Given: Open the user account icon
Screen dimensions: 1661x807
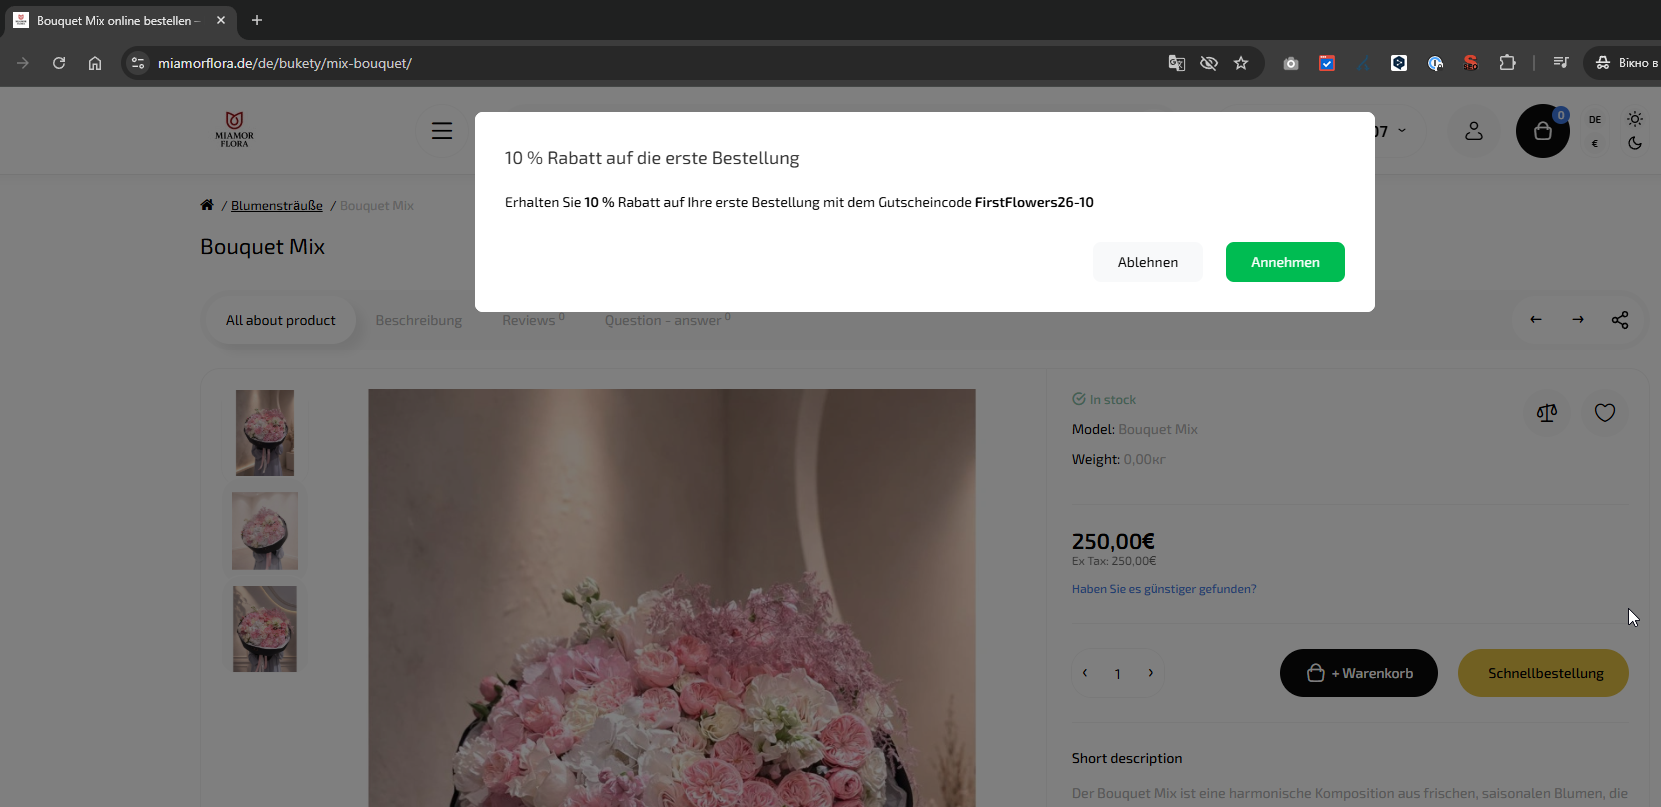Looking at the screenshot, I should pyautogui.click(x=1474, y=131).
